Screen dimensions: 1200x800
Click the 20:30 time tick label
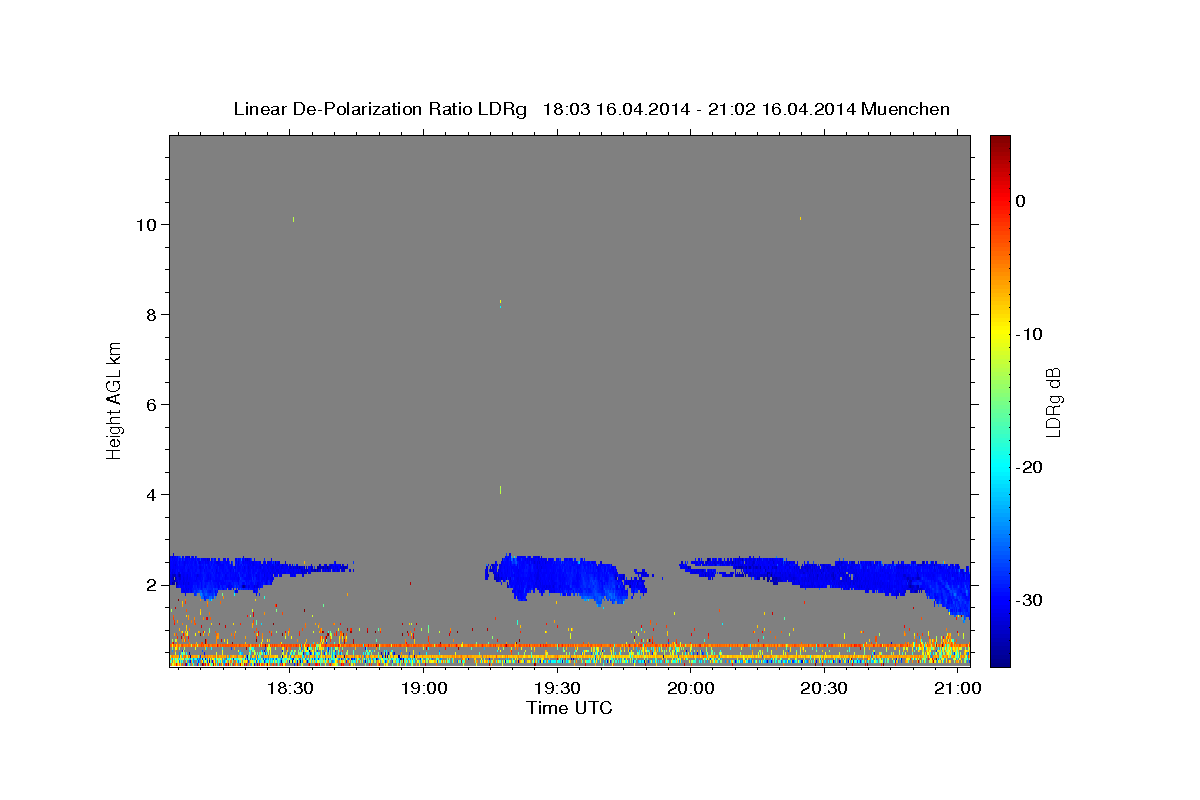pyautogui.click(x=824, y=689)
